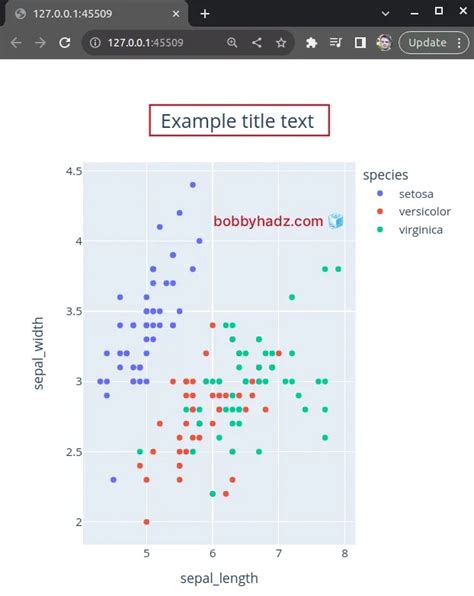
Task: Click the Update button
Action: tap(427, 43)
